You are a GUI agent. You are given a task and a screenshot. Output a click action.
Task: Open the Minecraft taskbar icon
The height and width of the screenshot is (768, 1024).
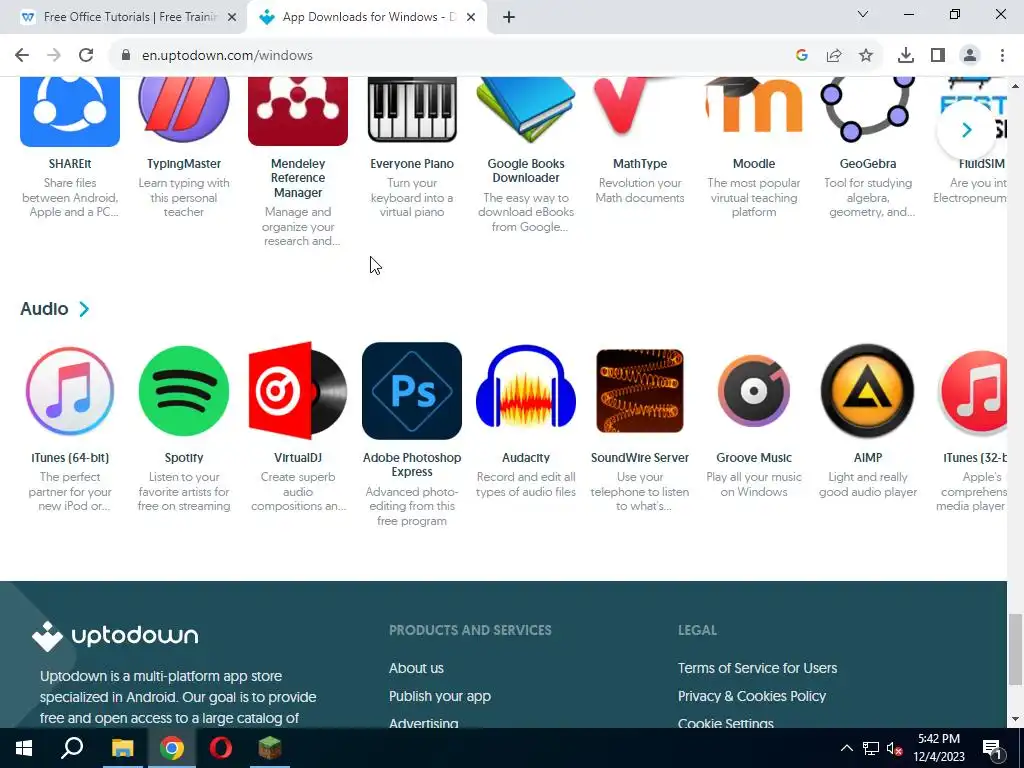(x=270, y=748)
